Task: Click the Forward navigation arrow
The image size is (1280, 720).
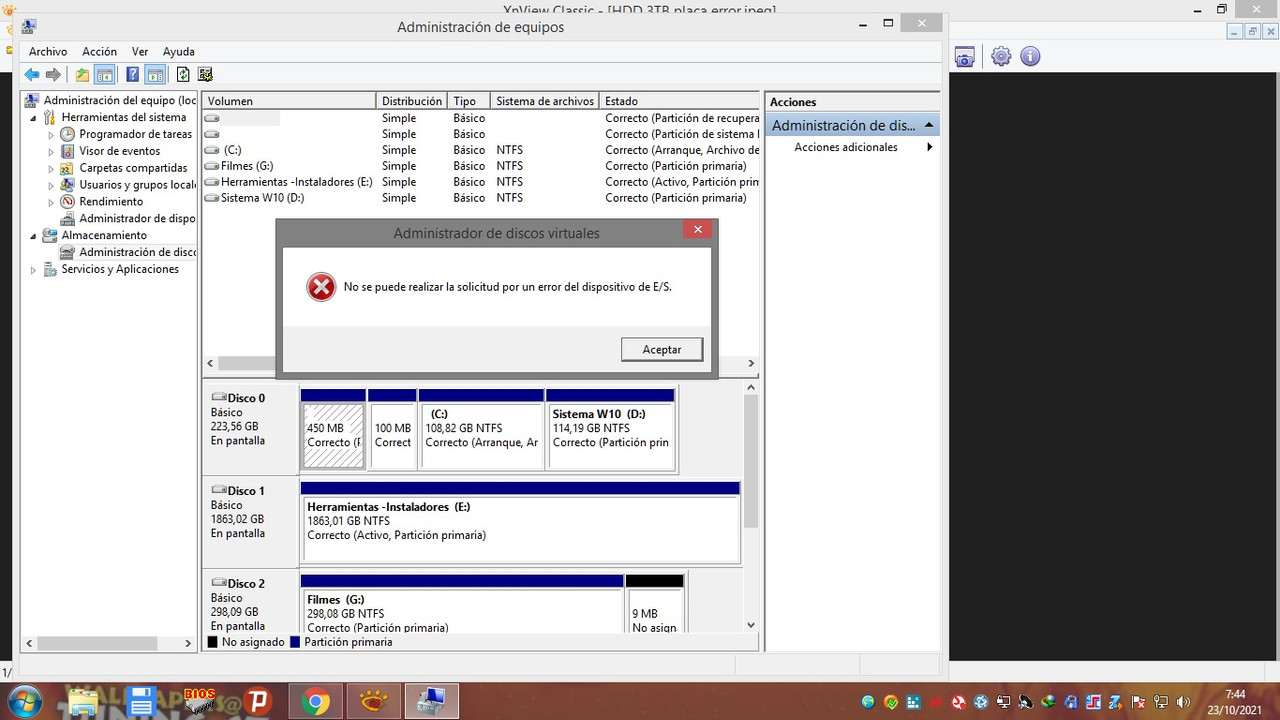Action: click(54, 73)
